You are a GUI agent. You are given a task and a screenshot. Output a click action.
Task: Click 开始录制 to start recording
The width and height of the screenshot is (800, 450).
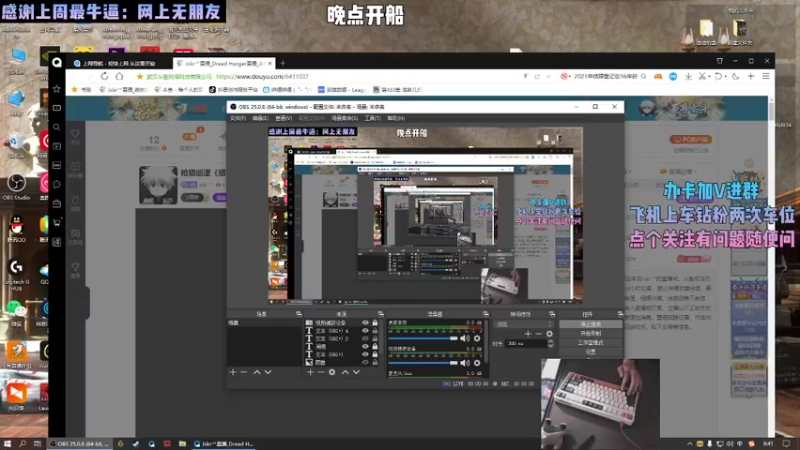click(x=591, y=334)
